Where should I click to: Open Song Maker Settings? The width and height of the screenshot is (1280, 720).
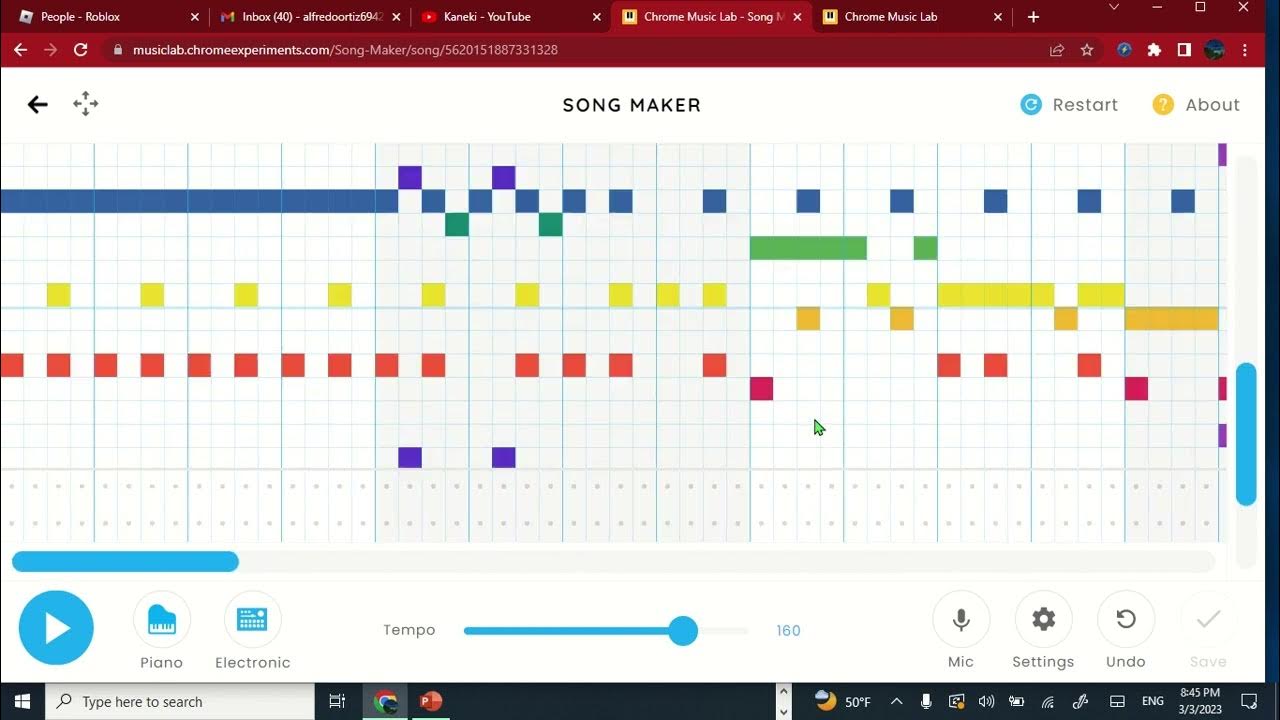point(1043,630)
